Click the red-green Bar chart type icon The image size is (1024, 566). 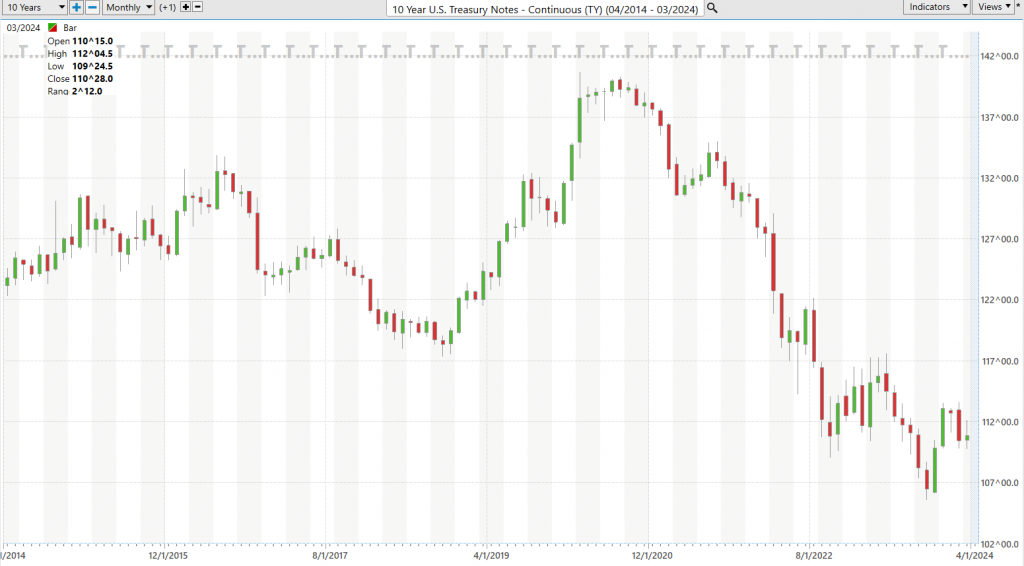(52, 28)
